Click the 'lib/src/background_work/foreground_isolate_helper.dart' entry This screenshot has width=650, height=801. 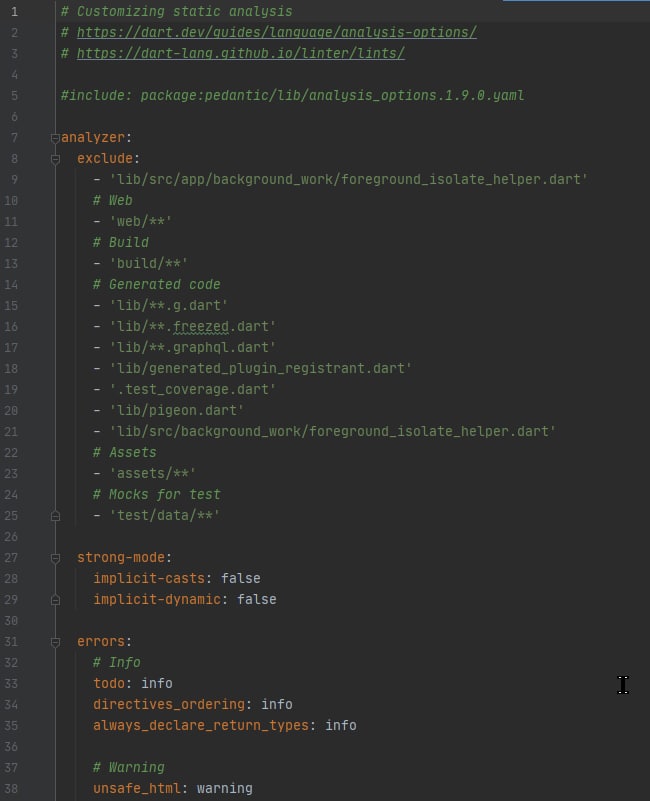pos(332,432)
